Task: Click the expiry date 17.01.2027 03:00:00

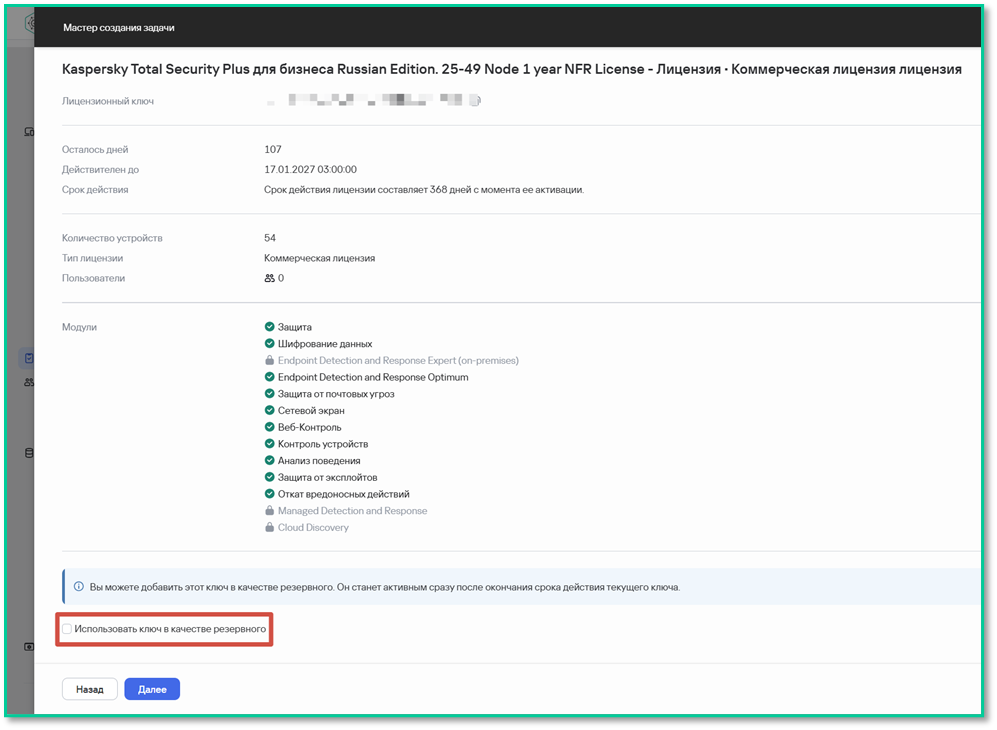Action: pos(310,170)
